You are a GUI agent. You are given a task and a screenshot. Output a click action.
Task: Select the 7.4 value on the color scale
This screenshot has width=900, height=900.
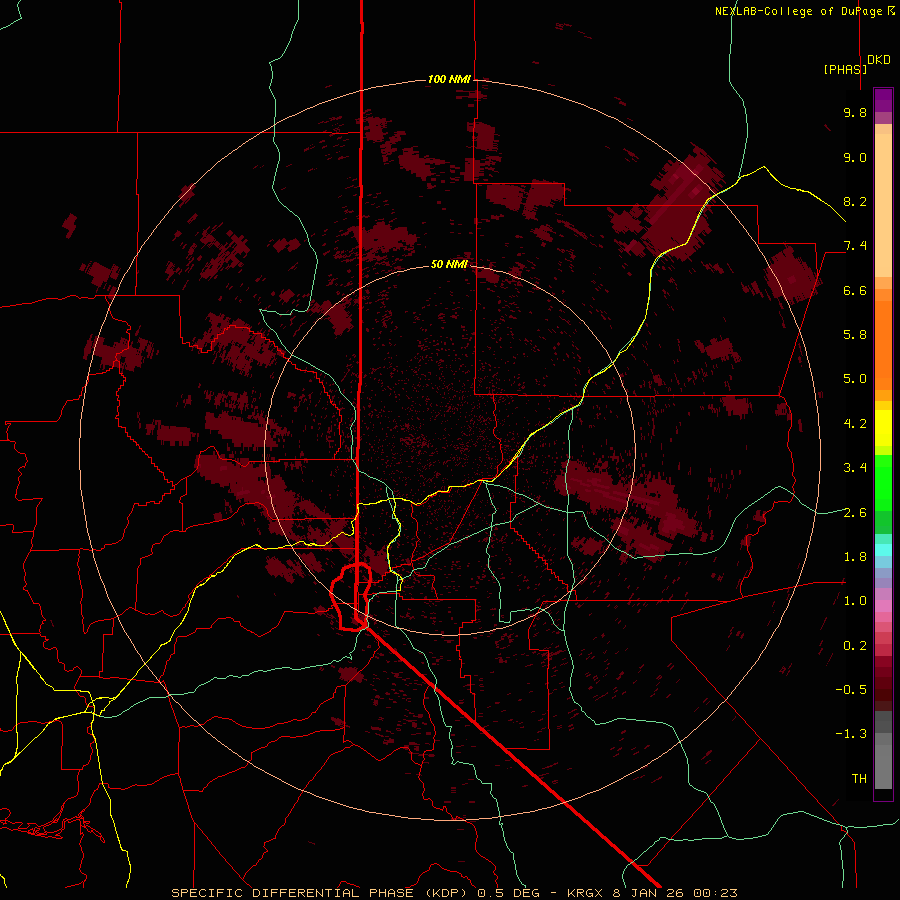click(x=855, y=246)
